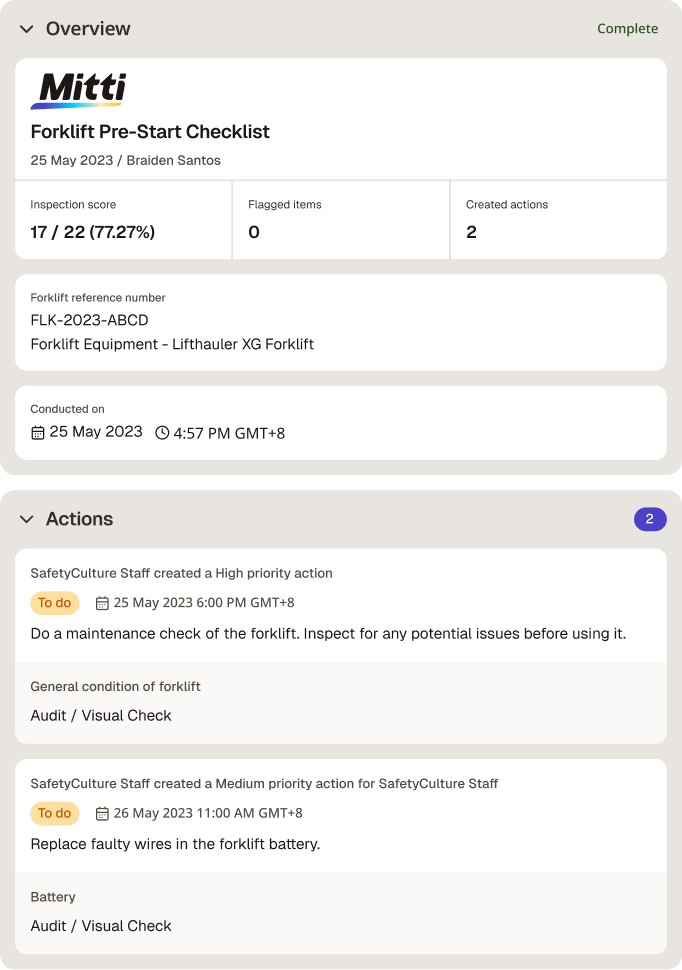Click clock icon next to 4:57 PM GMT+8
Viewport: 682px width, 970px height.
(x=162, y=433)
